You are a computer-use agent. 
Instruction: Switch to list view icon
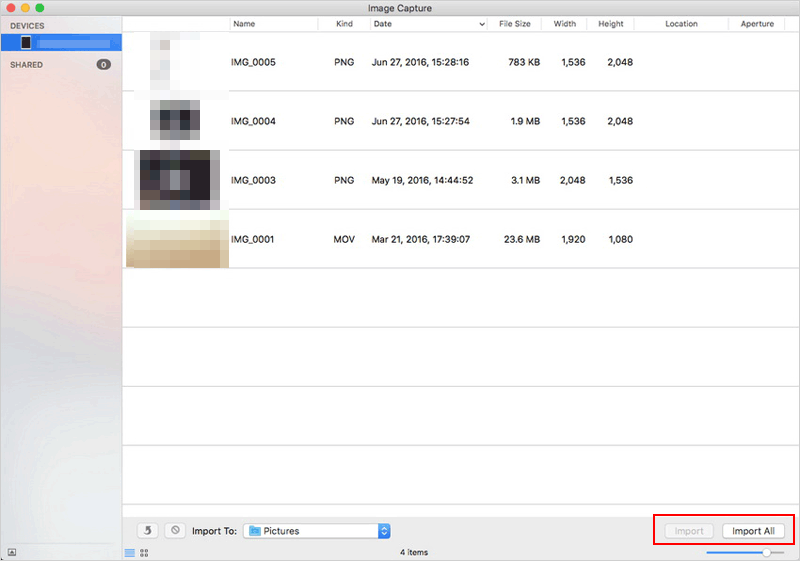click(130, 553)
